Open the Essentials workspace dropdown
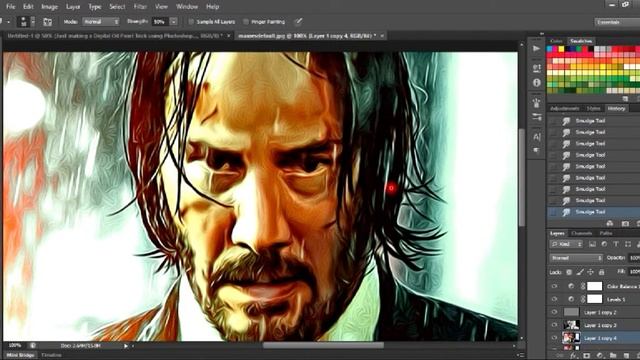 tap(617, 22)
